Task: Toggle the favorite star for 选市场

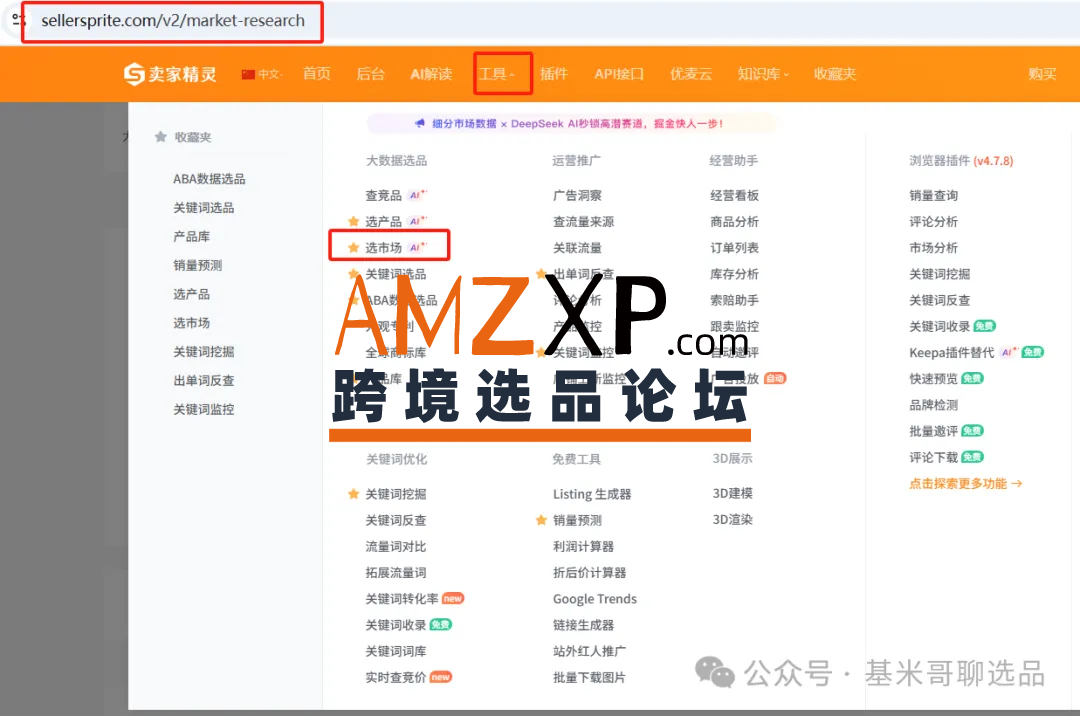Action: [x=353, y=248]
